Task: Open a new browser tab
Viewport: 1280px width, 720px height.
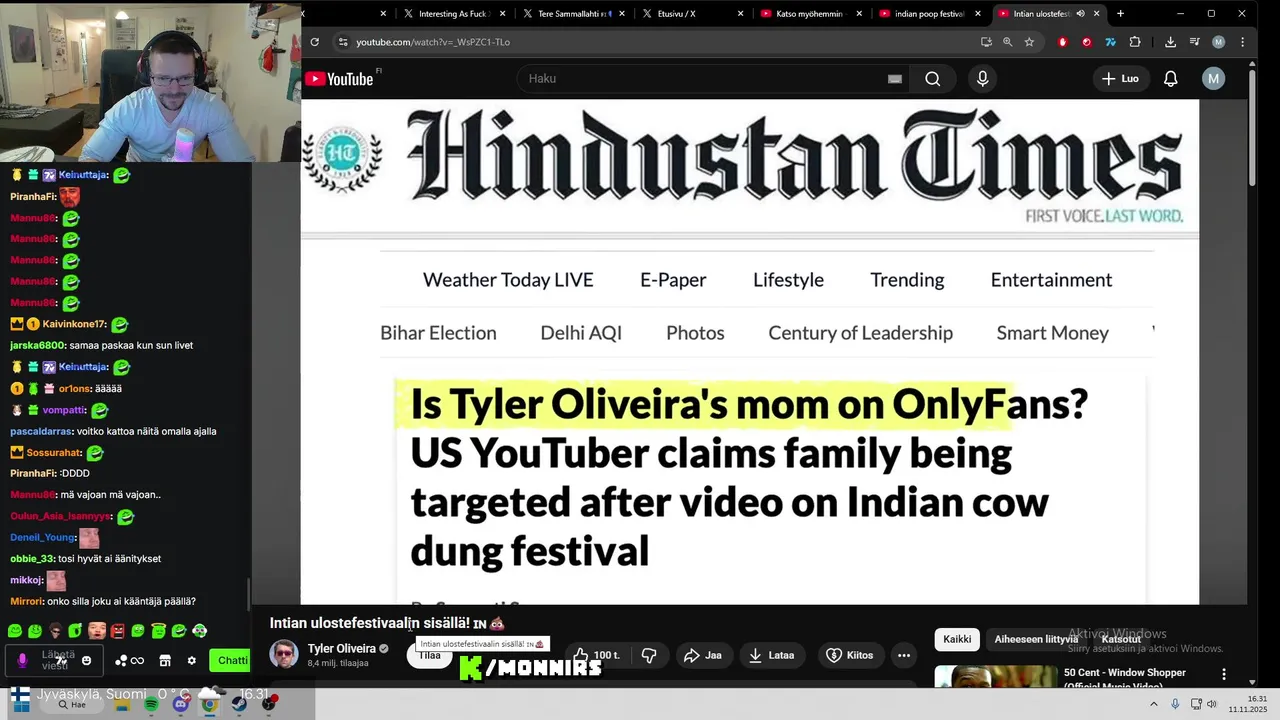Action: tap(1120, 14)
